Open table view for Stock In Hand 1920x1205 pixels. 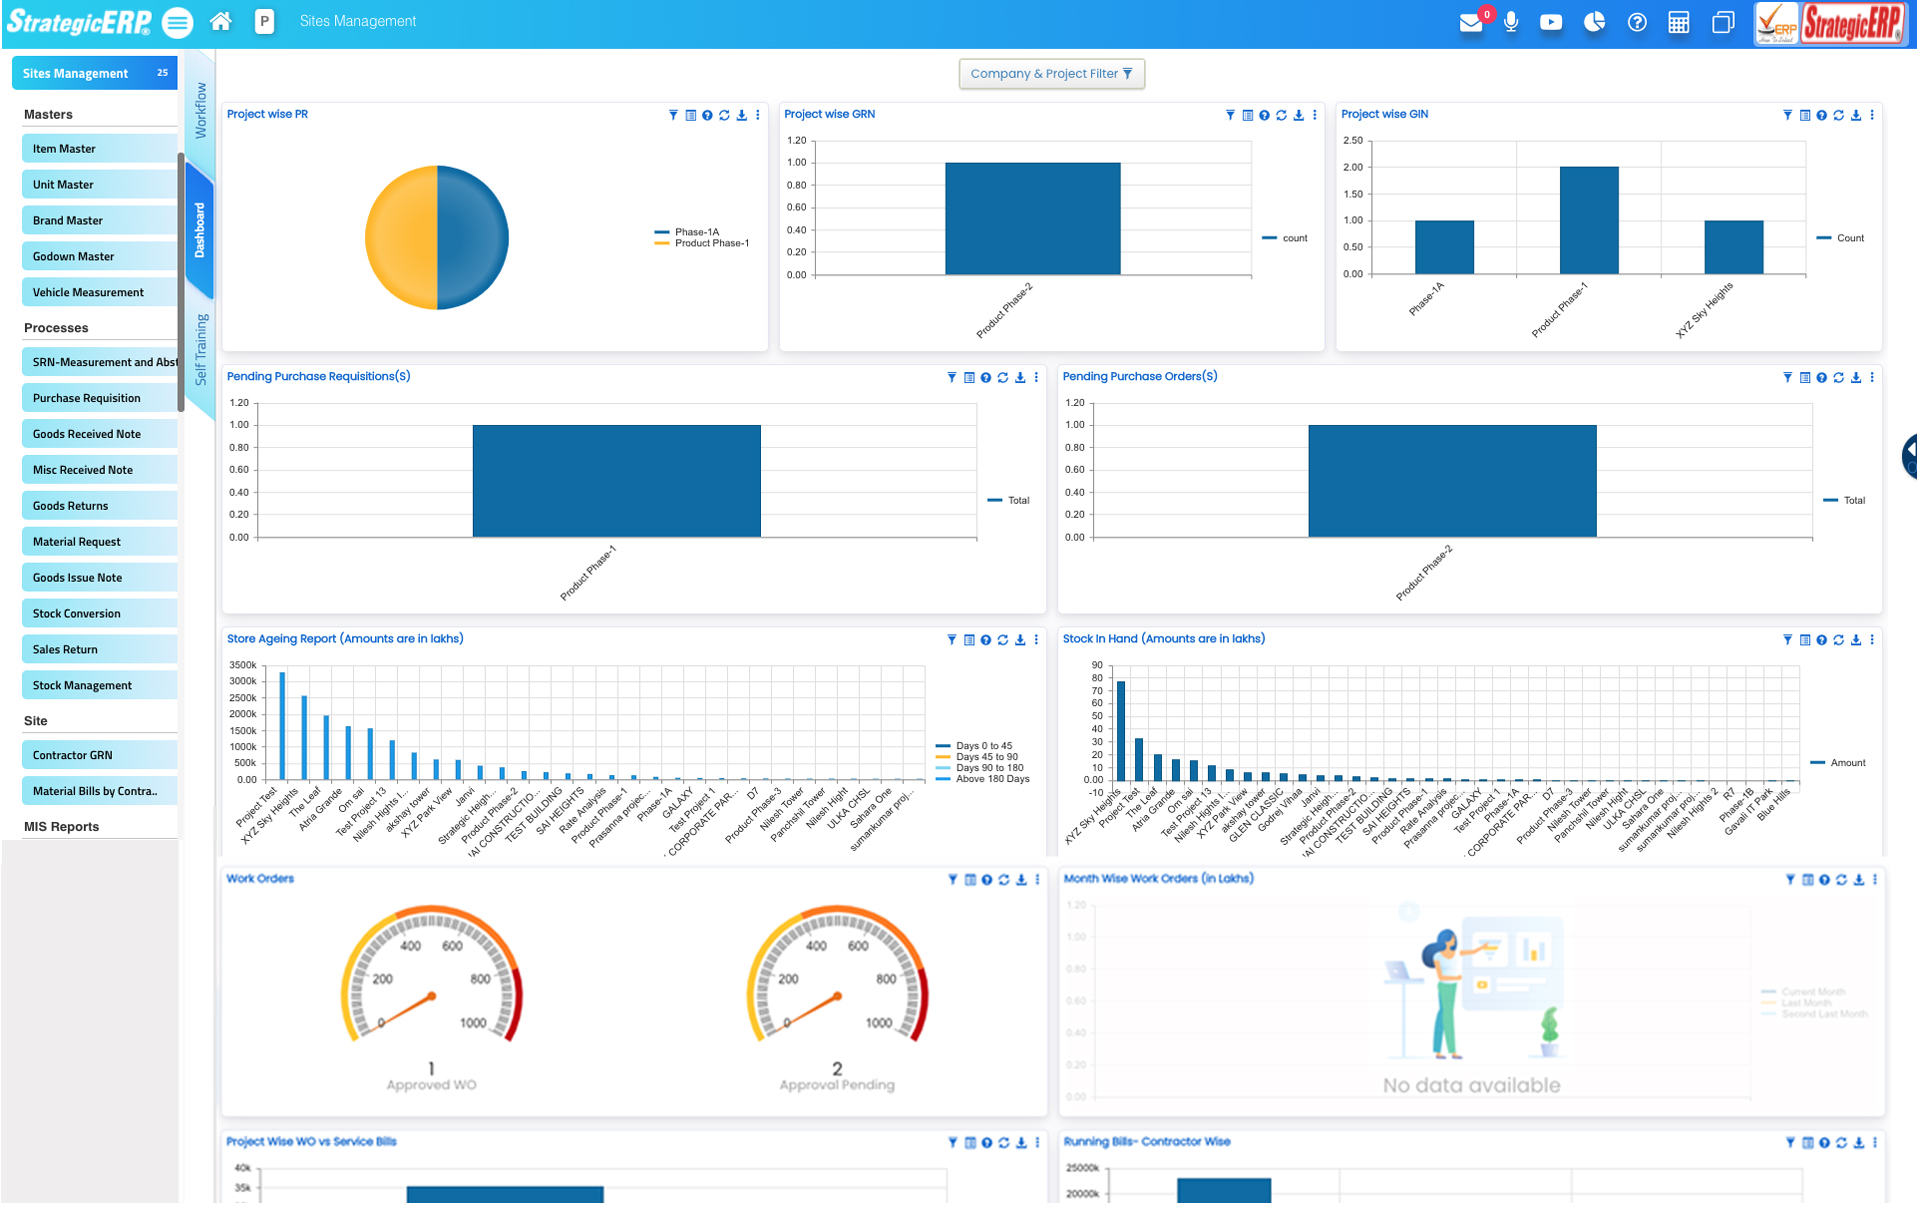point(1805,640)
